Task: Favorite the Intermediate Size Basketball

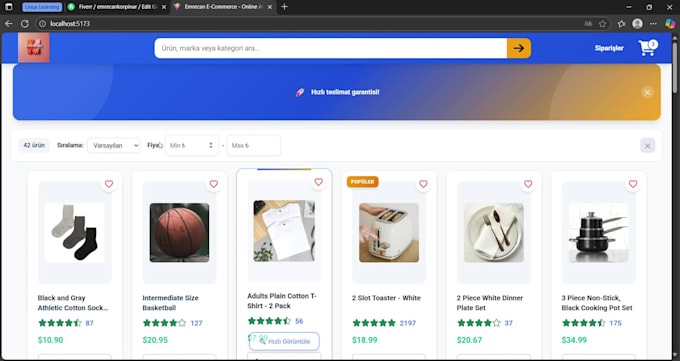Action: [x=214, y=184]
